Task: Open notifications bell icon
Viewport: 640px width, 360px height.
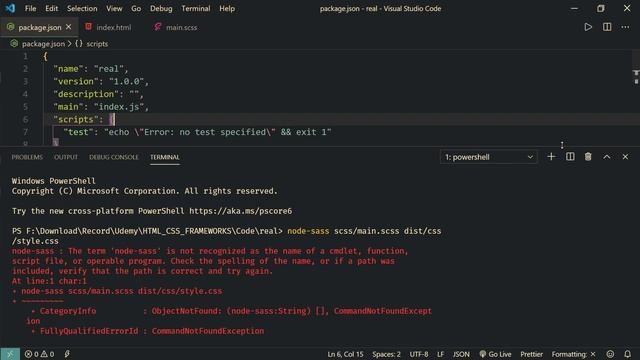Action: (627, 354)
